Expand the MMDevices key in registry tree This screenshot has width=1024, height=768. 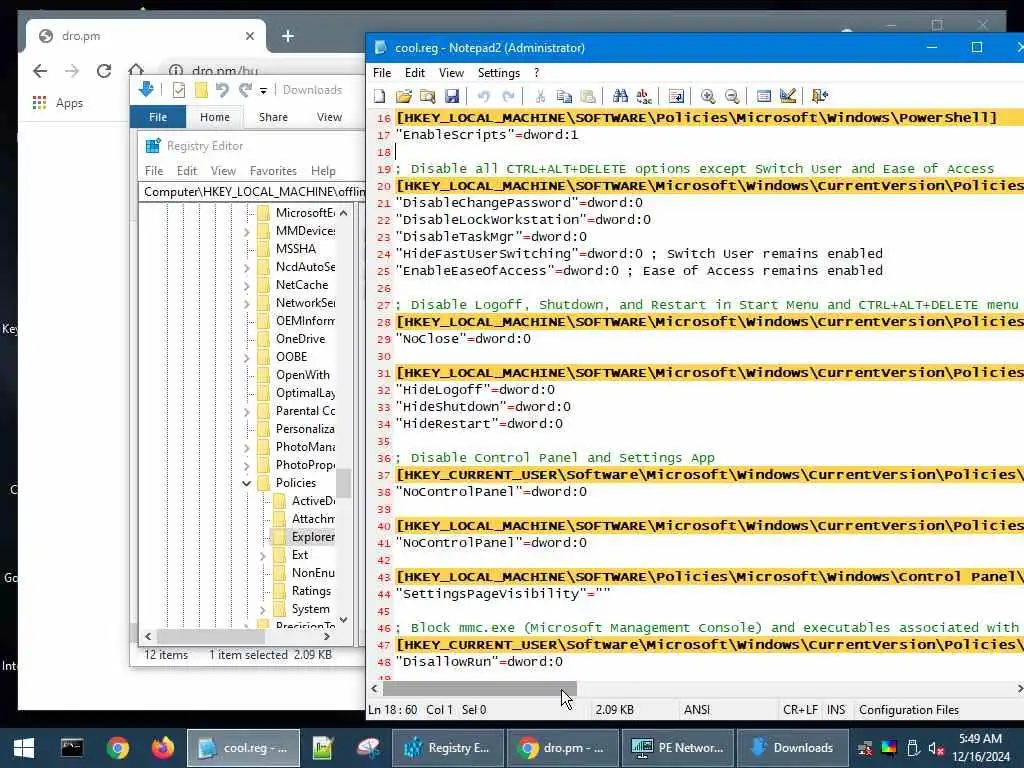[246, 231]
